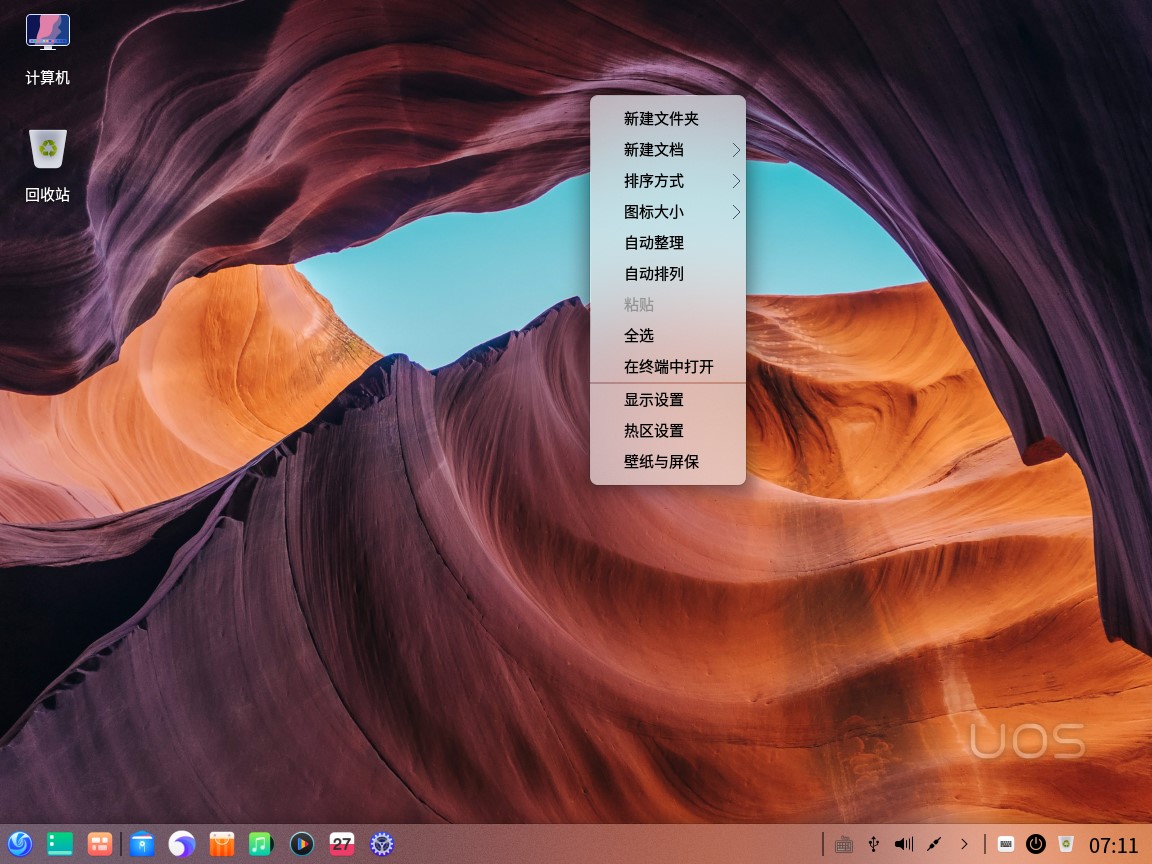
Task: Launch the blue file manager dock icon
Action: point(142,843)
